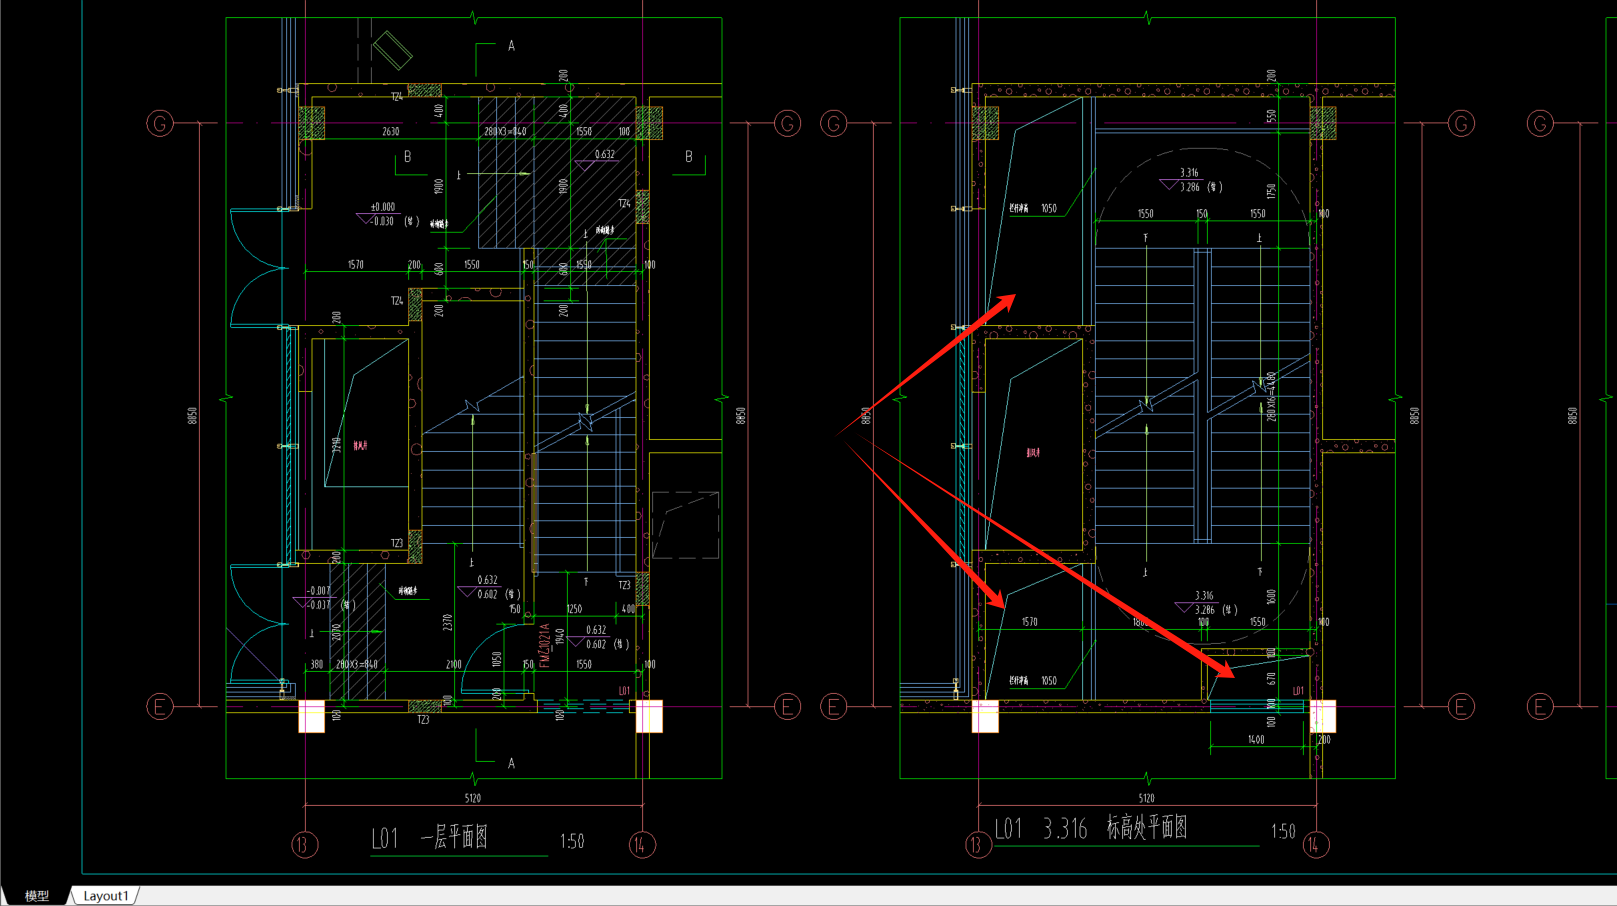
Task: Click grid bubble 14 beside the 一层平面图 1:50 scale
Action: tap(642, 845)
